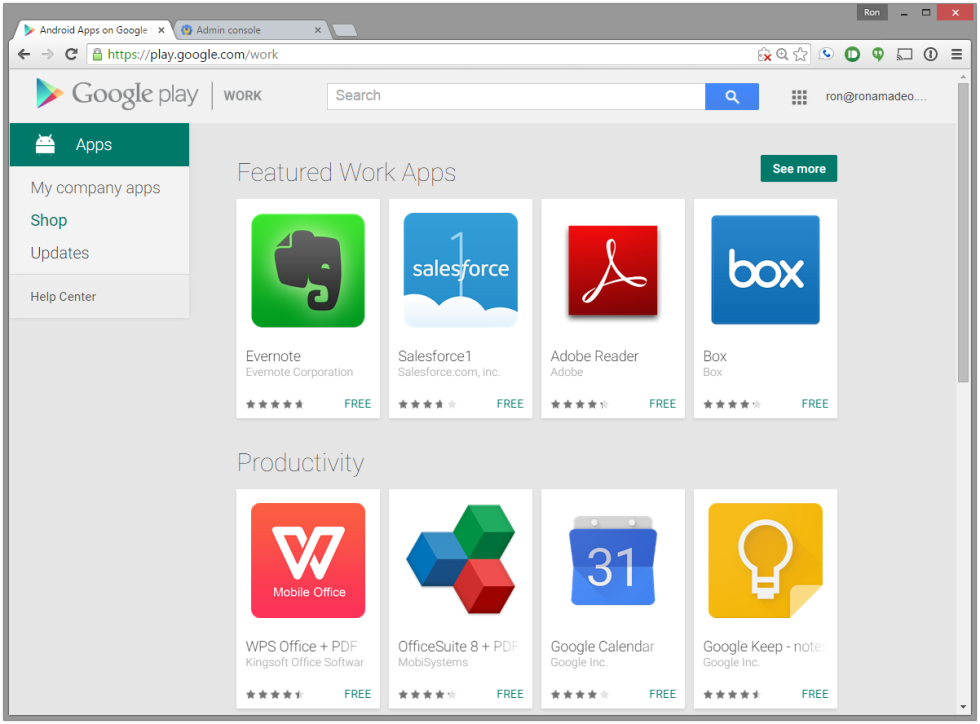Click the Box app icon
Viewport: 980px width, 724px height.
(x=765, y=269)
